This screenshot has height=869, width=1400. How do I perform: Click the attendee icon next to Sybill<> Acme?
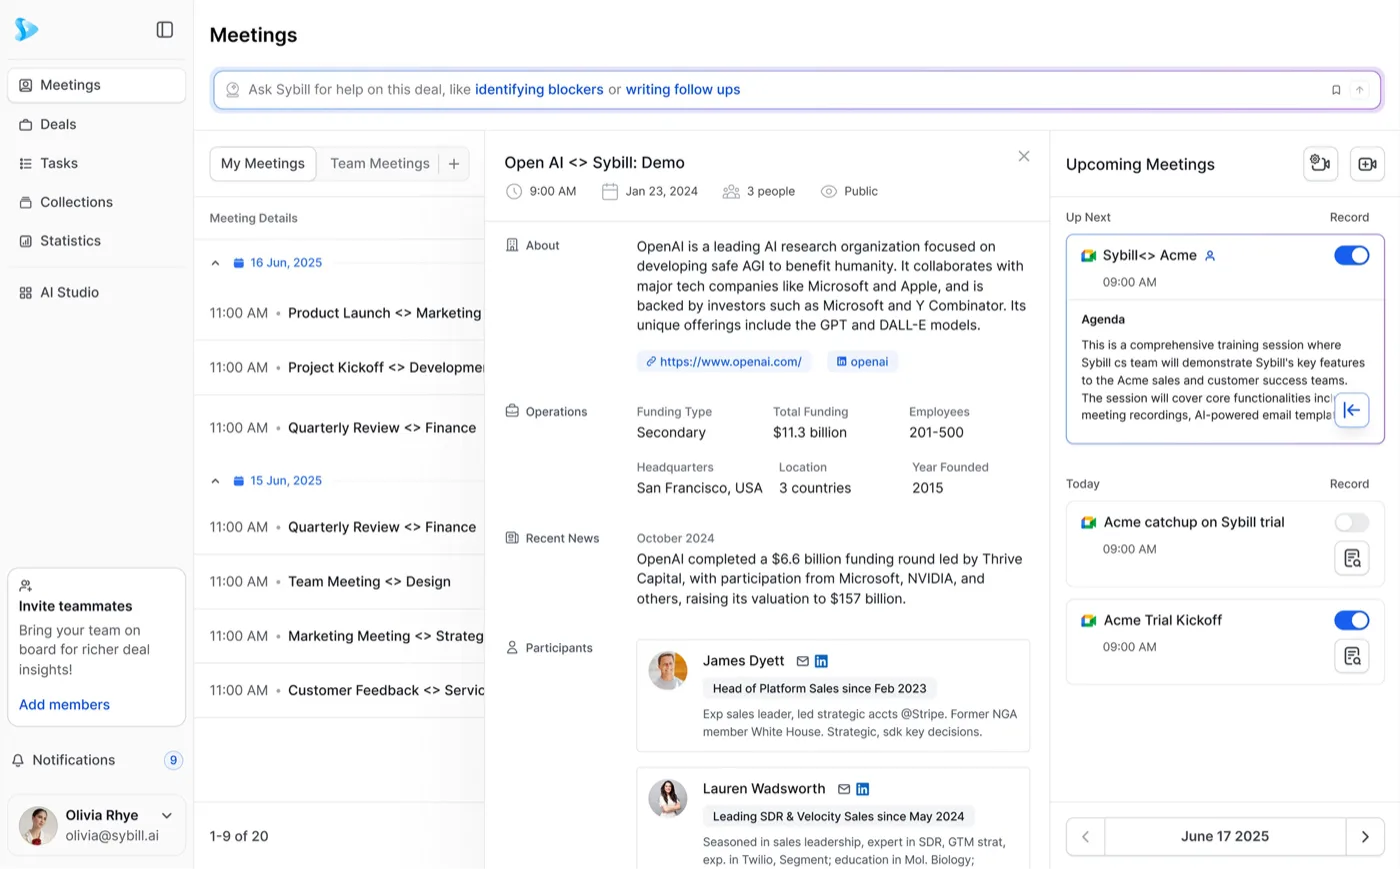[x=1210, y=256]
